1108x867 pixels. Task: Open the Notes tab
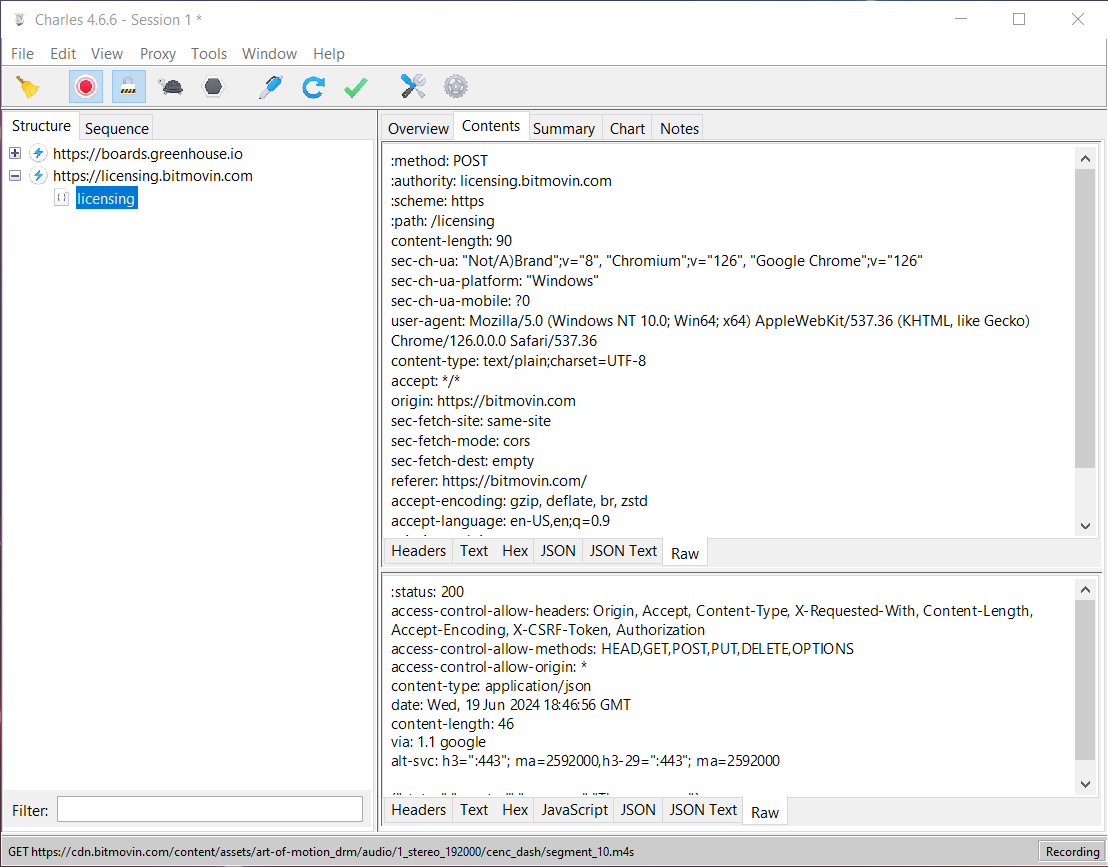(679, 129)
